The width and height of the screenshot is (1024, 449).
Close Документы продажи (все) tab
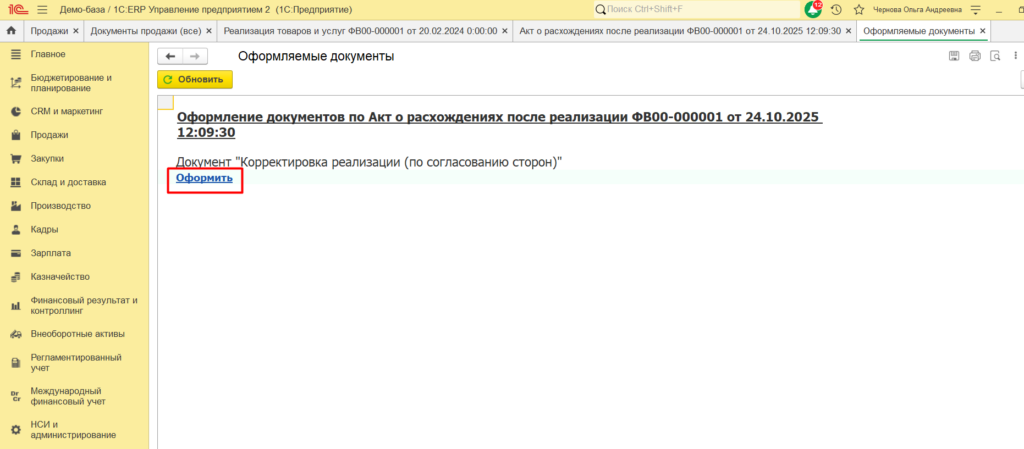click(x=208, y=31)
